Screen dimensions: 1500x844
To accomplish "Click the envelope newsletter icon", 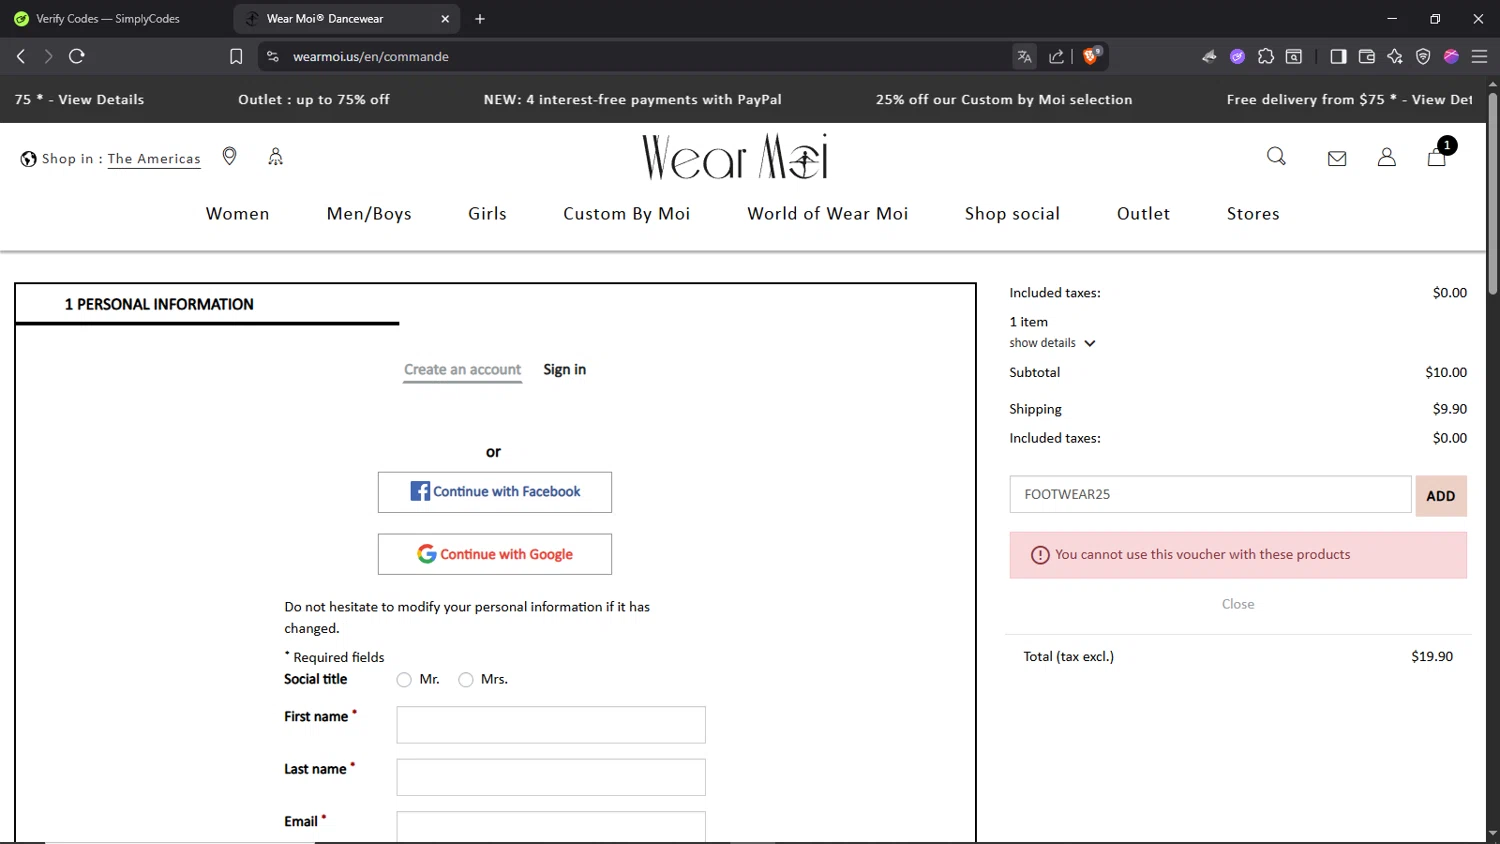I will (1337, 158).
